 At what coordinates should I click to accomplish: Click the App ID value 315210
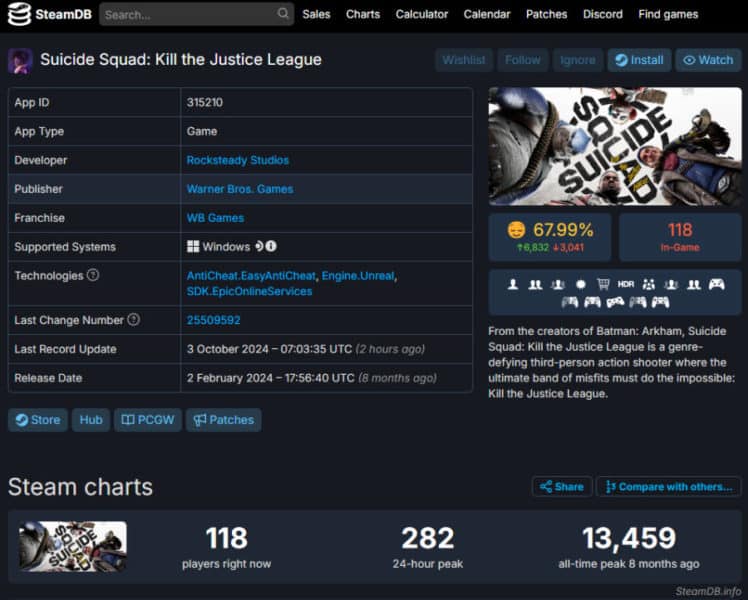[205, 103]
